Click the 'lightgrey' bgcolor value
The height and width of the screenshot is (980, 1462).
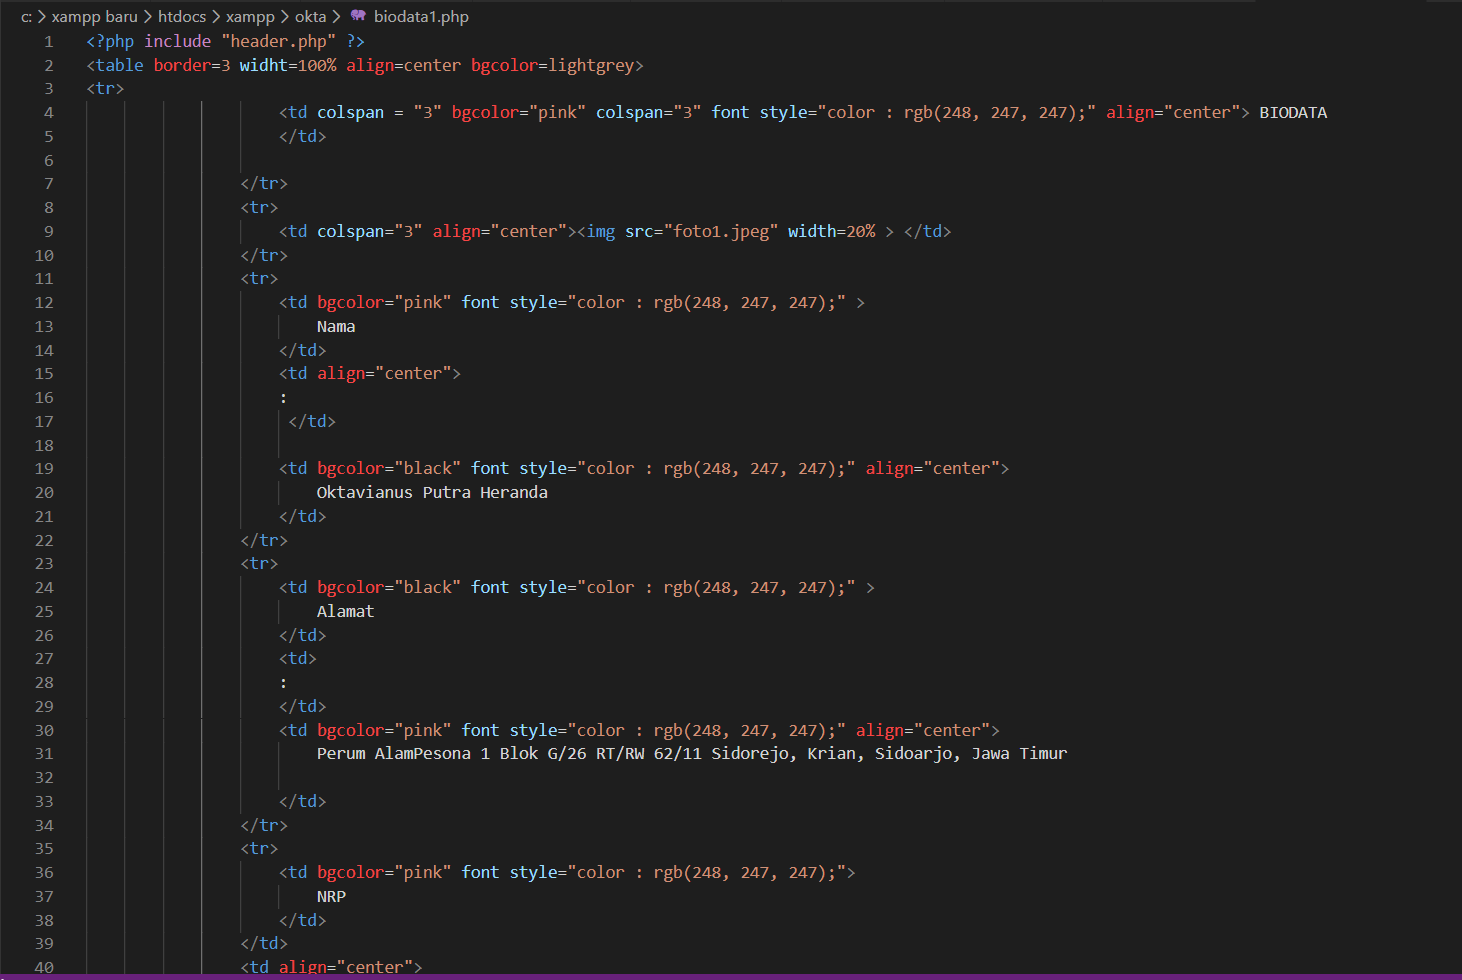click(591, 65)
